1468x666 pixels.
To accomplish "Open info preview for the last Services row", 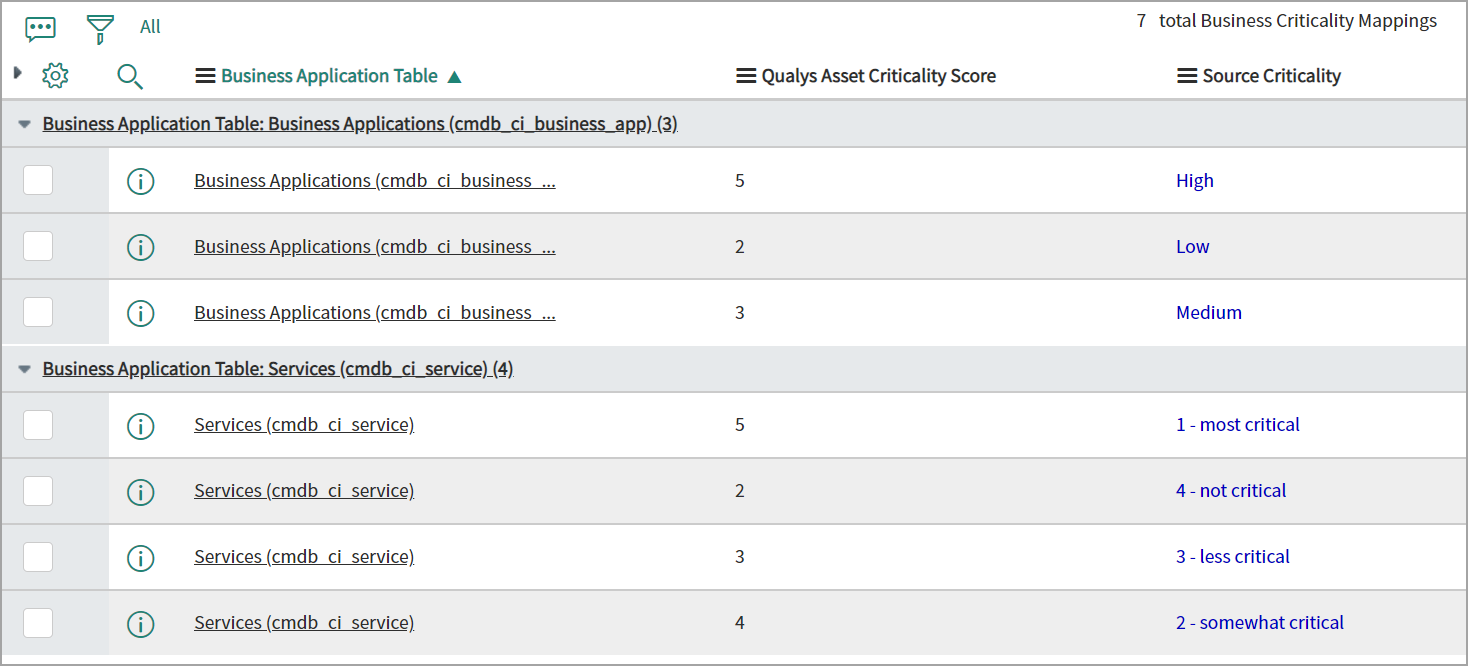I will point(140,622).
